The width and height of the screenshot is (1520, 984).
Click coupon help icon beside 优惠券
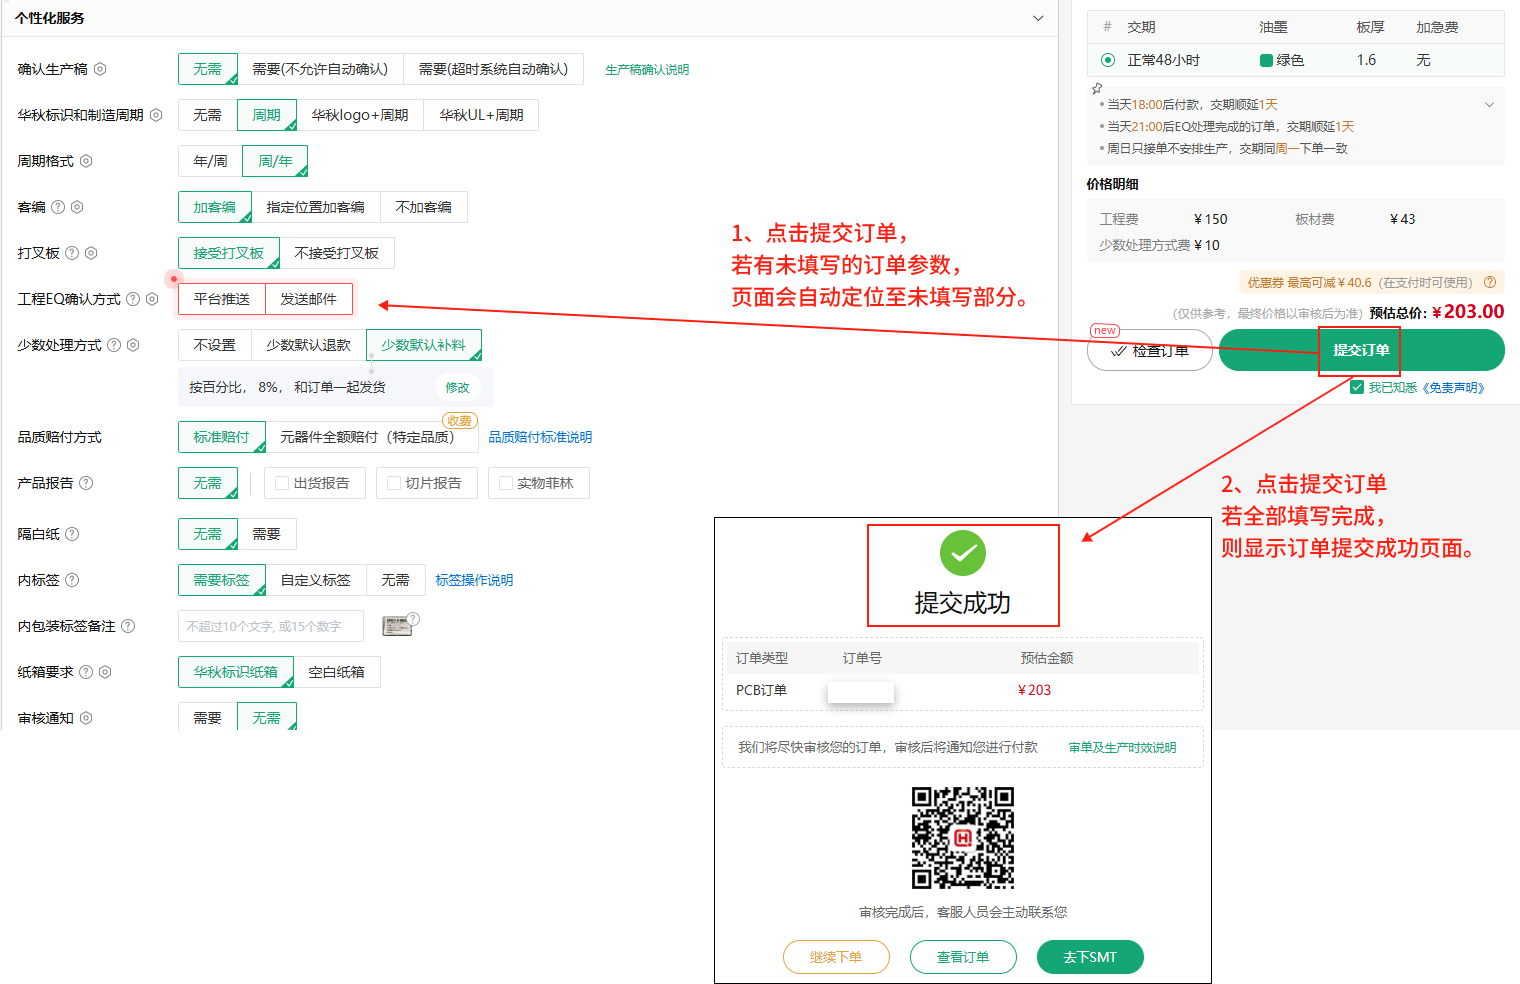[1490, 282]
